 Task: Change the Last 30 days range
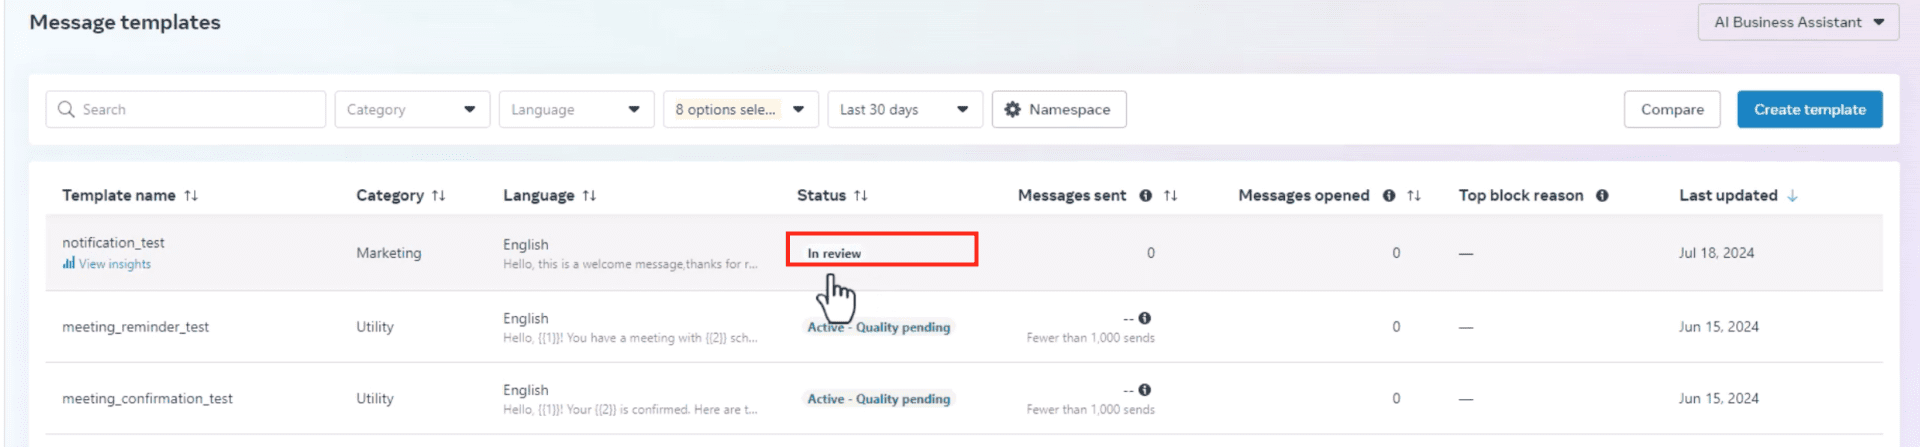[x=904, y=109]
